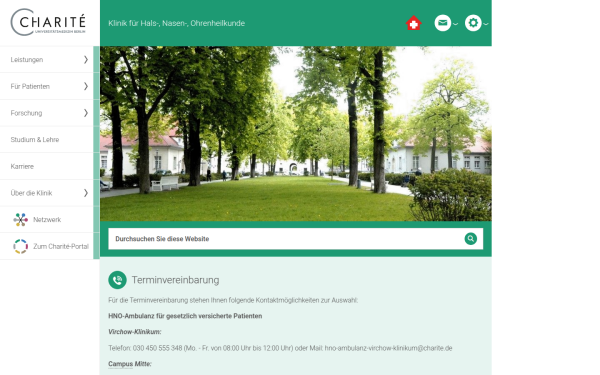600x375 pixels.
Task: Go to Studium & Lehre
Action: pos(35,140)
